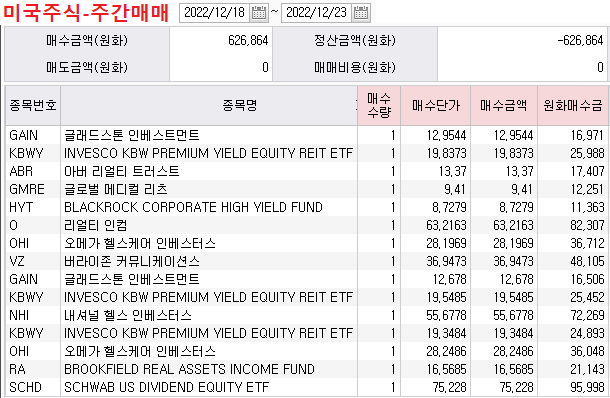The height and width of the screenshot is (398, 610).
Task: Open the start date calendar picker icon
Action: [x=259, y=13]
